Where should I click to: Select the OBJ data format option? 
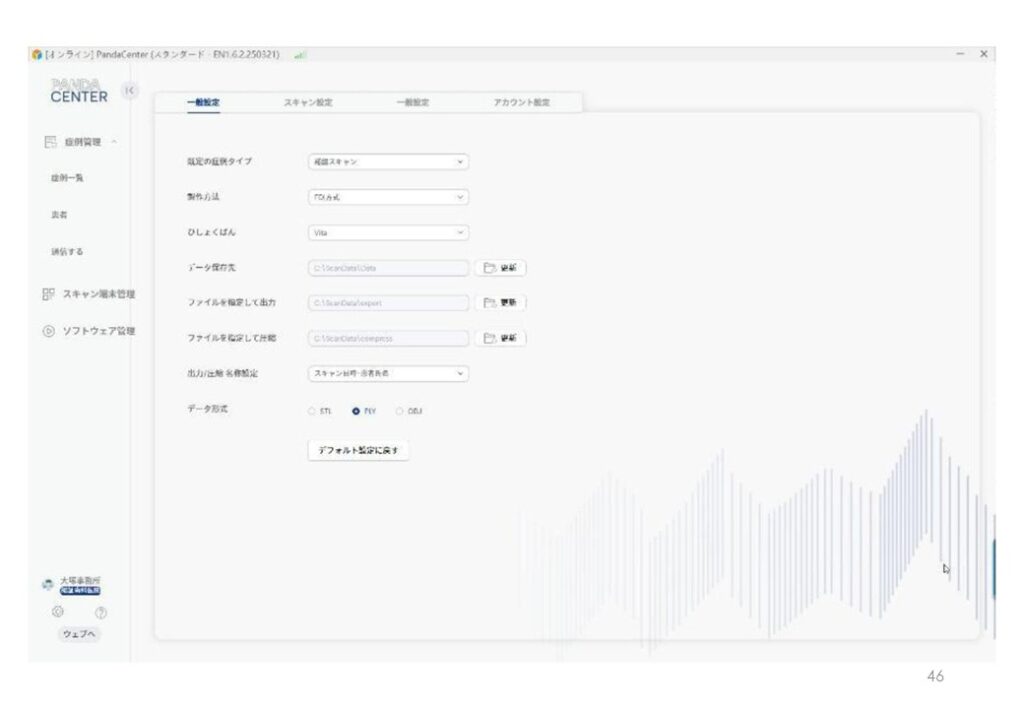(401, 411)
